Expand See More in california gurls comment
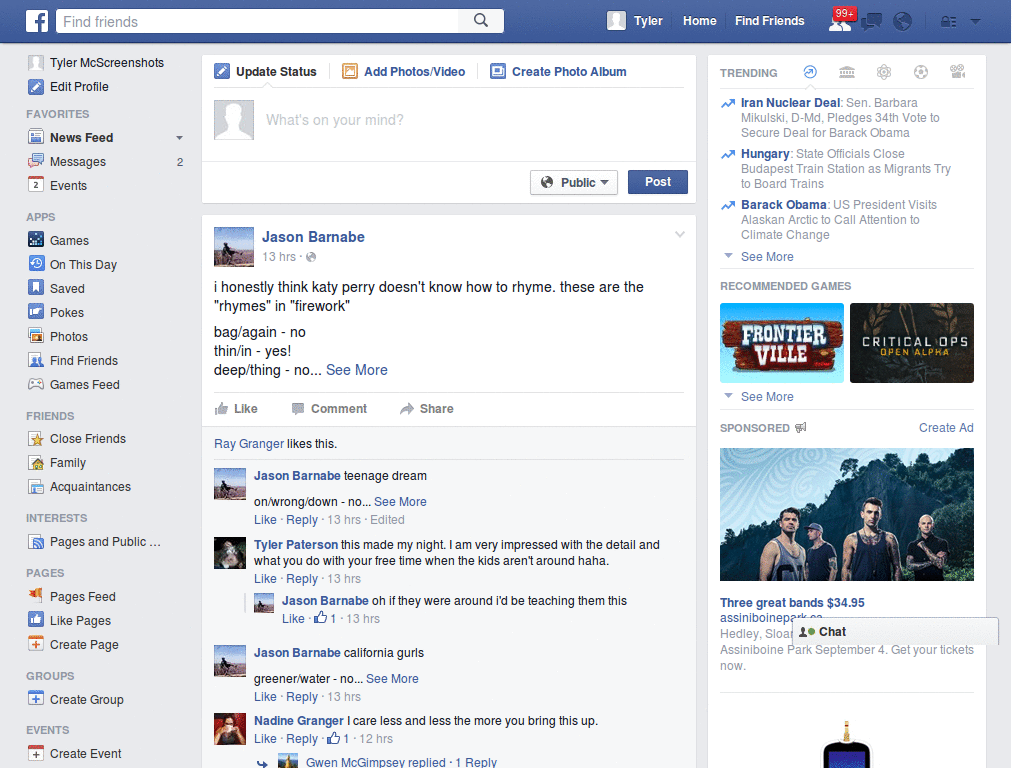Screen dimensions: 1024x768 click(x=392, y=679)
